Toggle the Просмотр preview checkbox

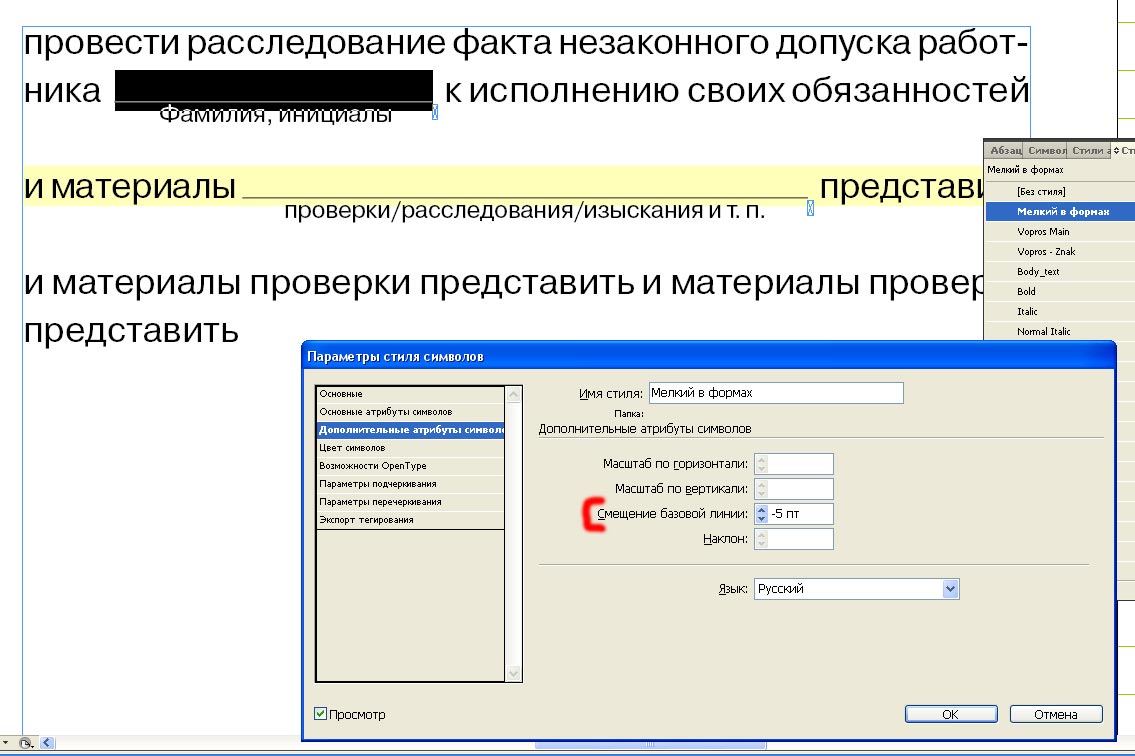pyautogui.click(x=321, y=714)
